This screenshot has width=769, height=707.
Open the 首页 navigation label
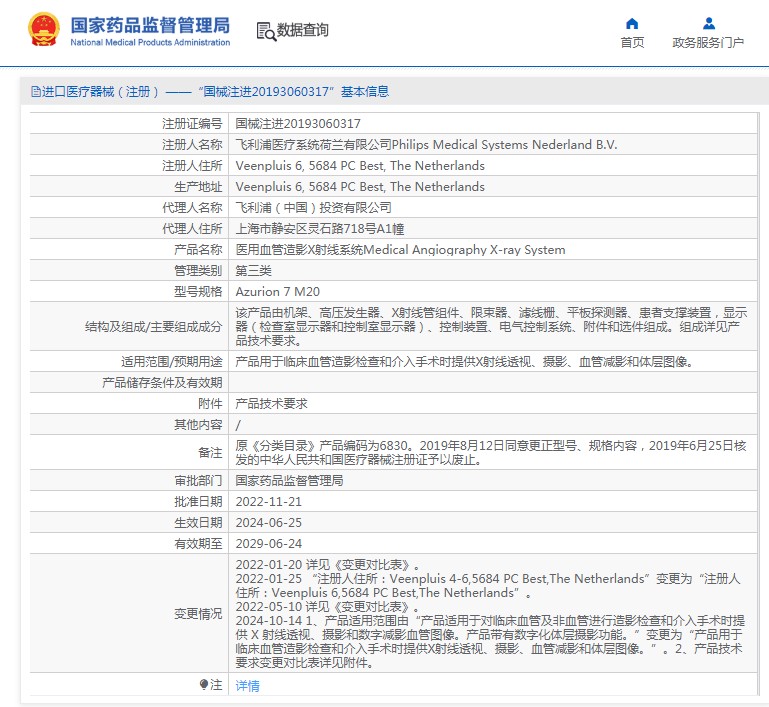tap(632, 43)
